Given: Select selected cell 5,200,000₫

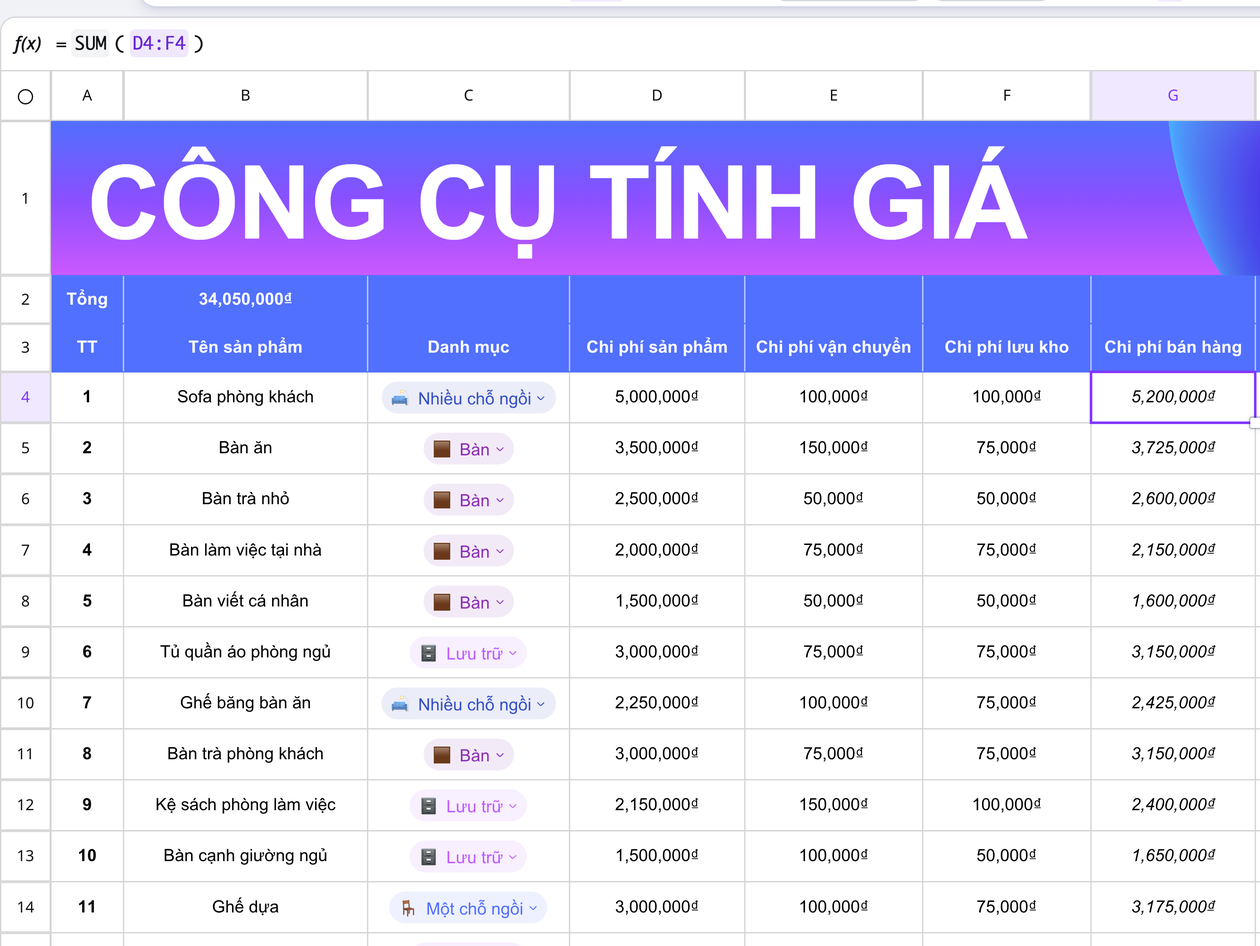Looking at the screenshot, I should pos(1173,397).
